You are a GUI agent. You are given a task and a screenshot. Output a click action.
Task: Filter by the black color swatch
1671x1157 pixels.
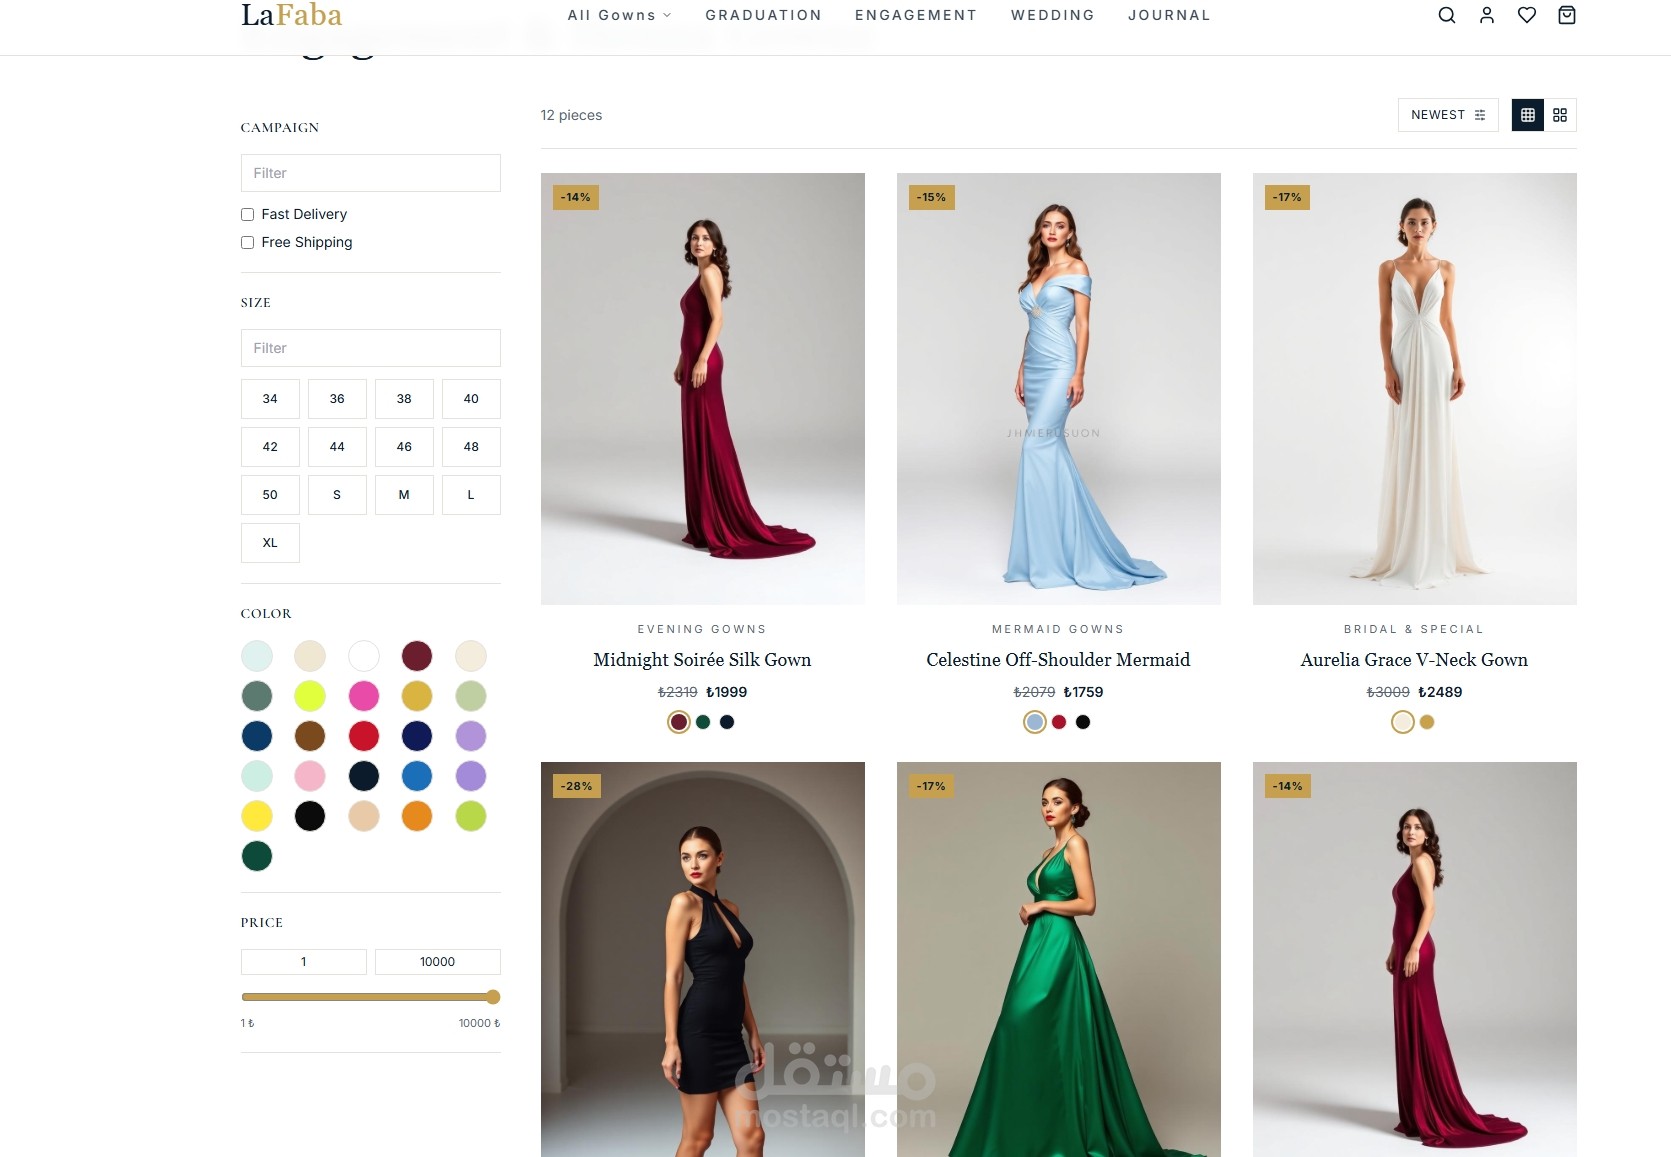point(310,816)
